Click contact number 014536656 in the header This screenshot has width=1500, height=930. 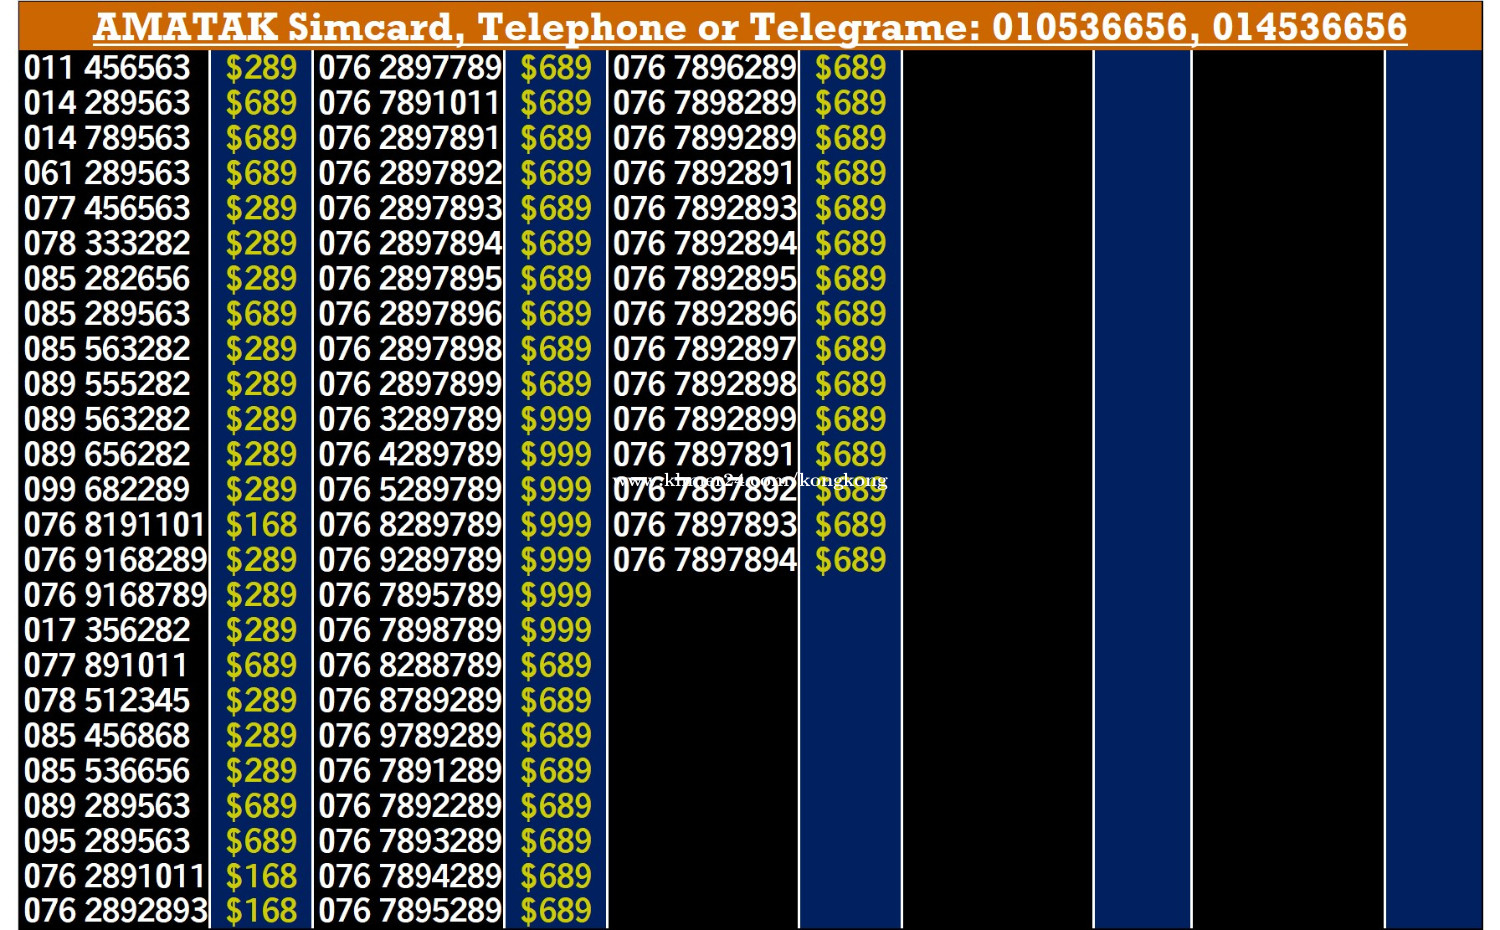click(x=1309, y=27)
